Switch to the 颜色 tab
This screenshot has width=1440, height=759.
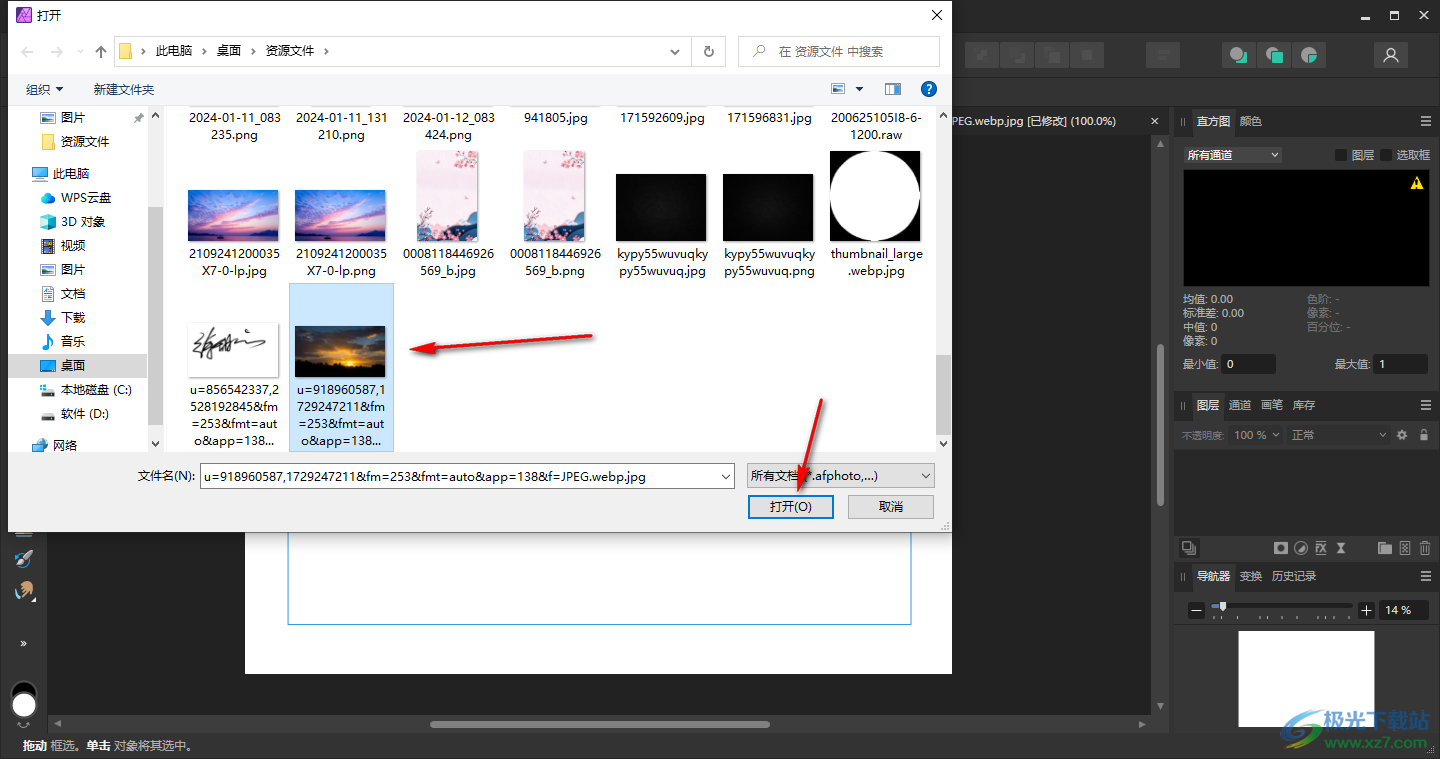coord(1251,121)
